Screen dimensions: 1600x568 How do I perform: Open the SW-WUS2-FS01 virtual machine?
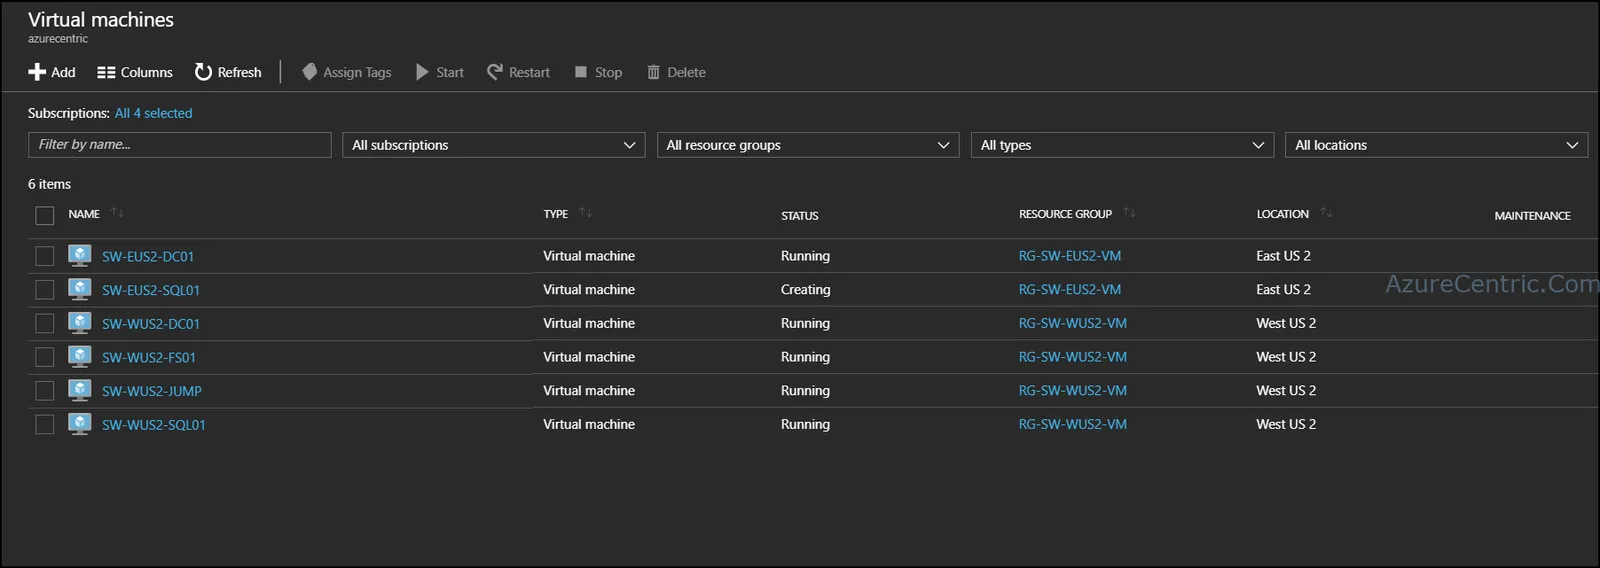pos(149,357)
